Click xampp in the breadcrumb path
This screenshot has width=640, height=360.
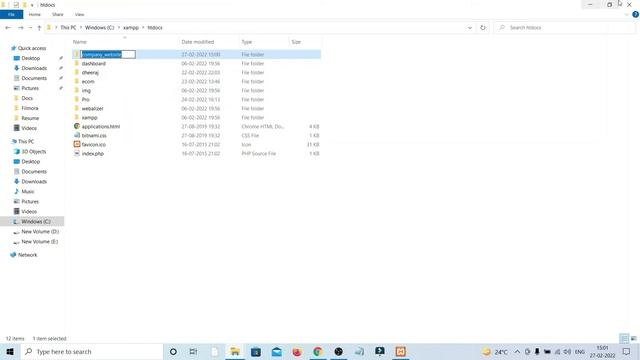[131, 28]
